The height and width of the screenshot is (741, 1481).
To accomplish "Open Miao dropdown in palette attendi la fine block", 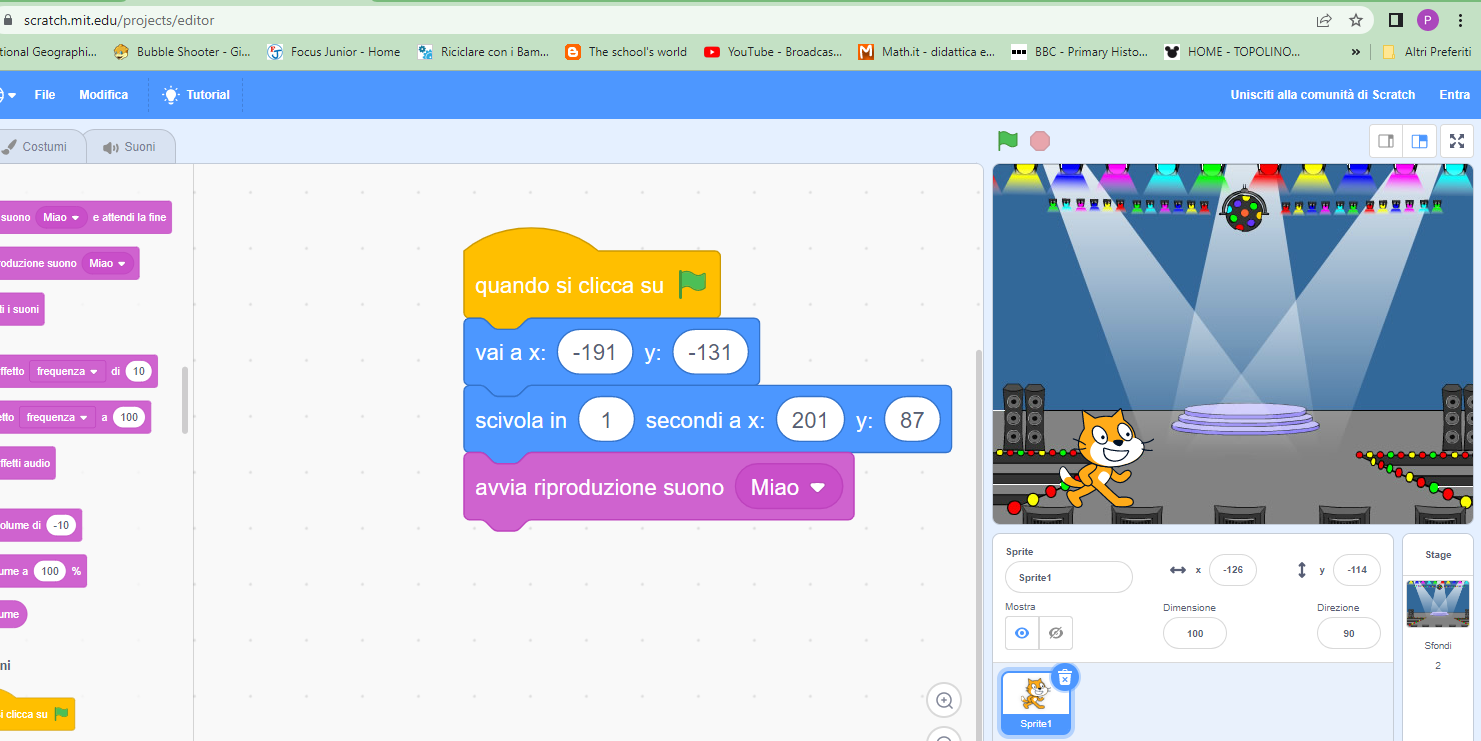I will pos(61,217).
